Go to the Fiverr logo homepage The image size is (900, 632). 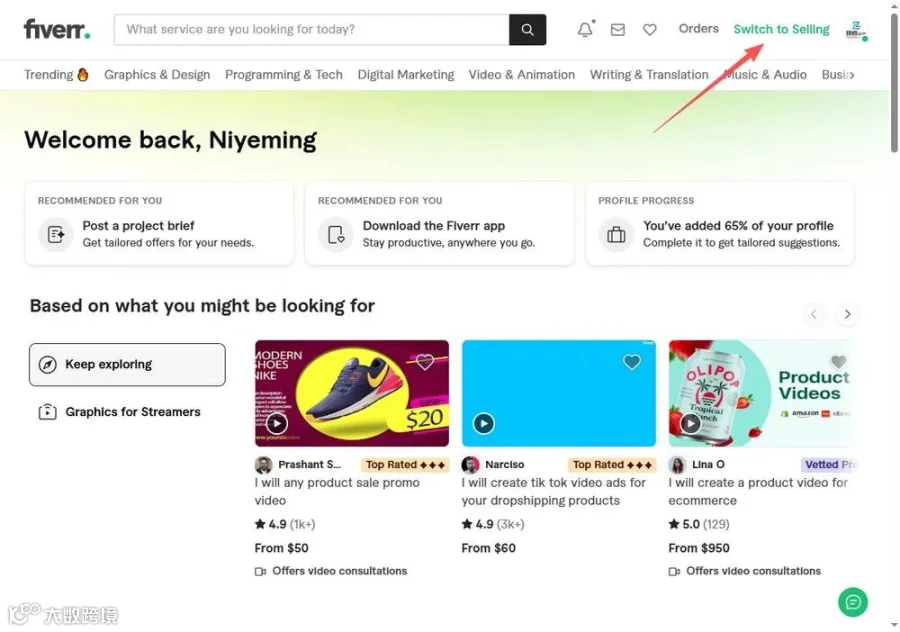coord(57,29)
